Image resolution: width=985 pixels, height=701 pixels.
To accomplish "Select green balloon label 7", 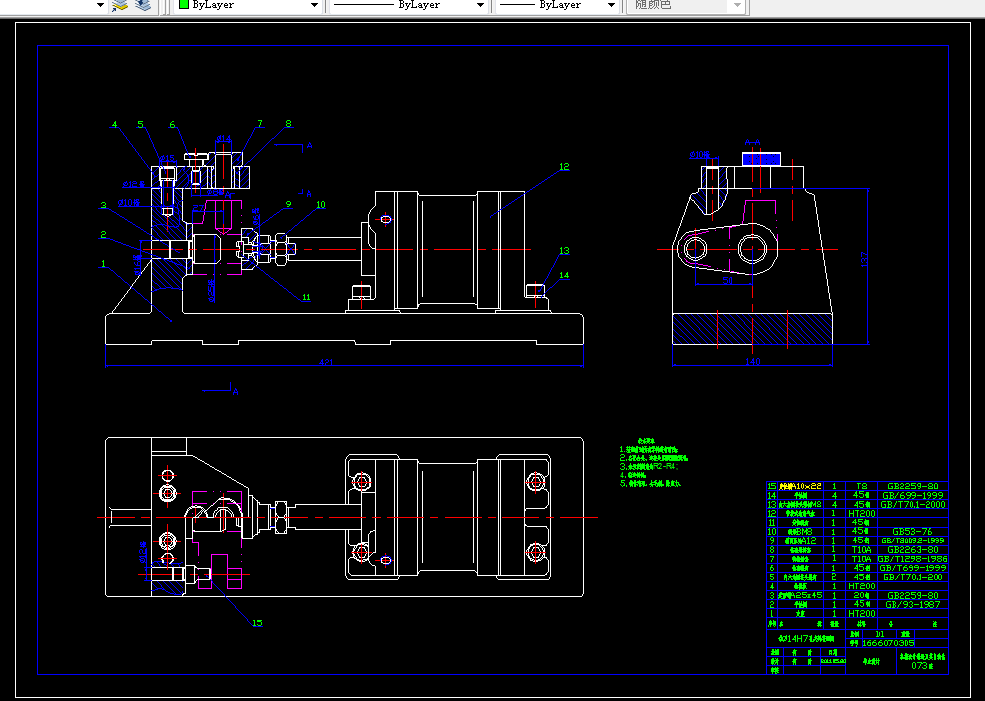I will pos(259,124).
